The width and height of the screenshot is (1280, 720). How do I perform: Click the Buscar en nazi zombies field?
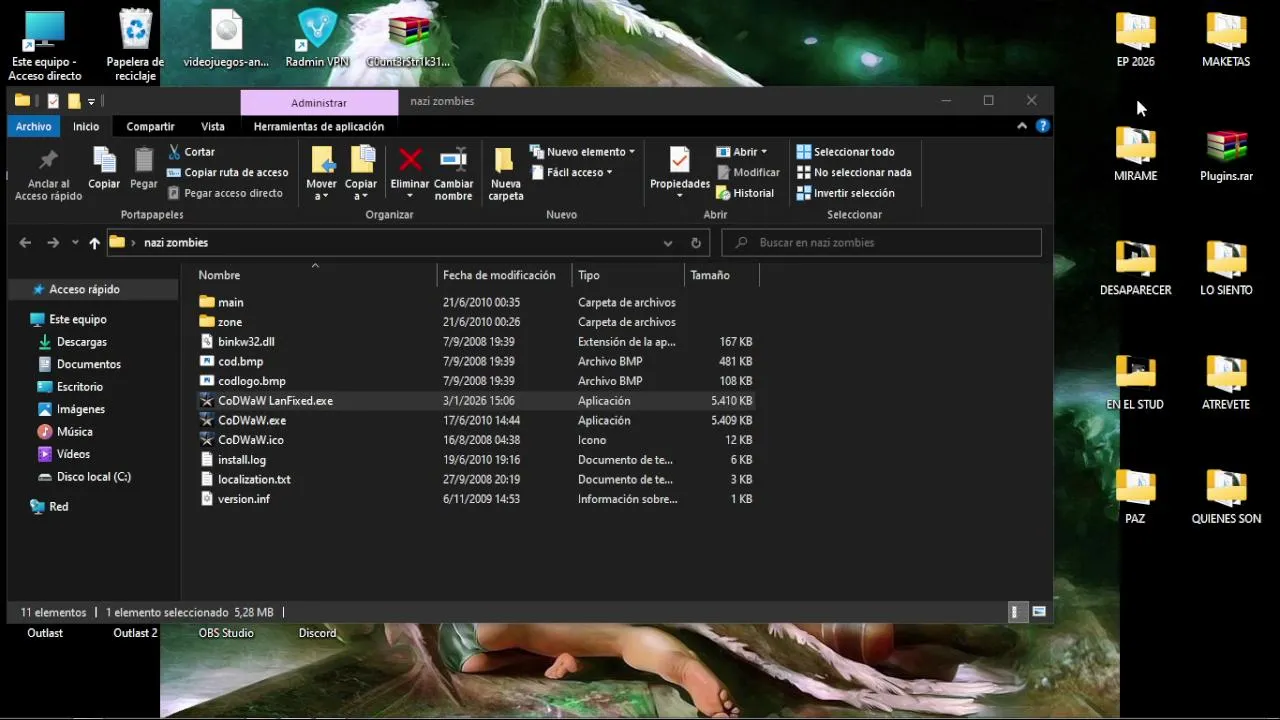pyautogui.click(x=881, y=242)
